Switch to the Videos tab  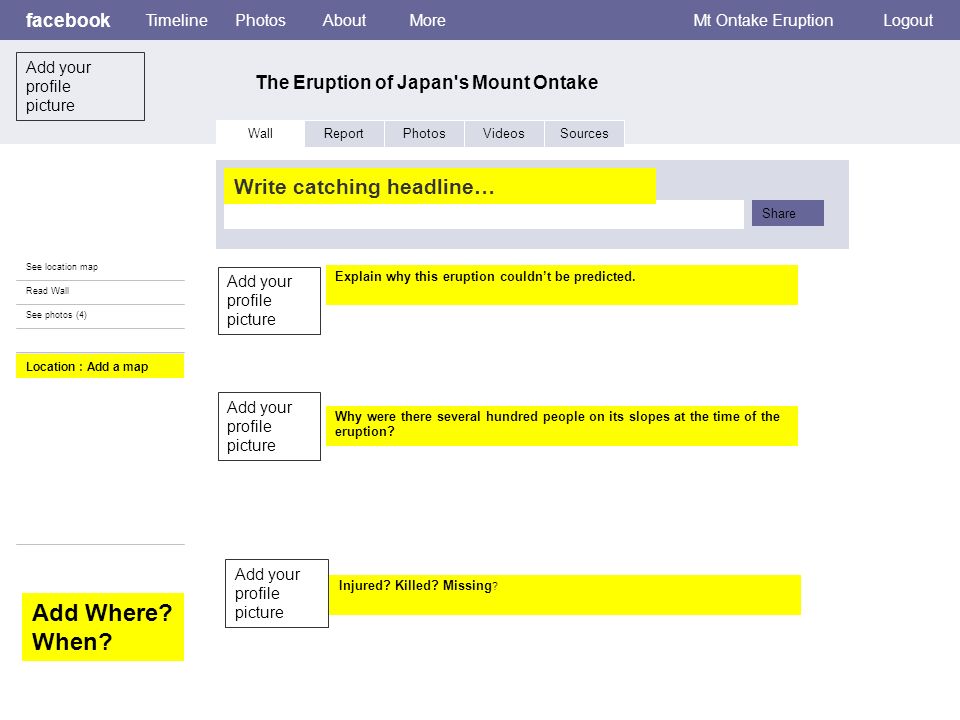click(503, 133)
